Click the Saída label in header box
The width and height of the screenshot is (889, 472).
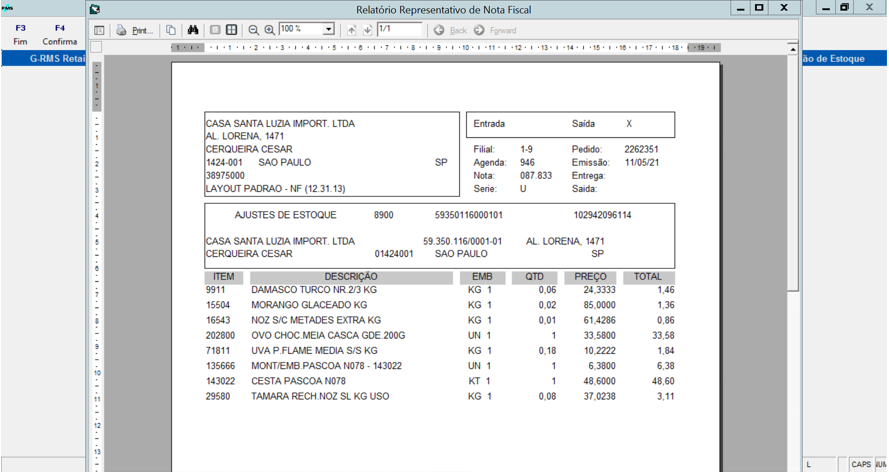coord(583,124)
